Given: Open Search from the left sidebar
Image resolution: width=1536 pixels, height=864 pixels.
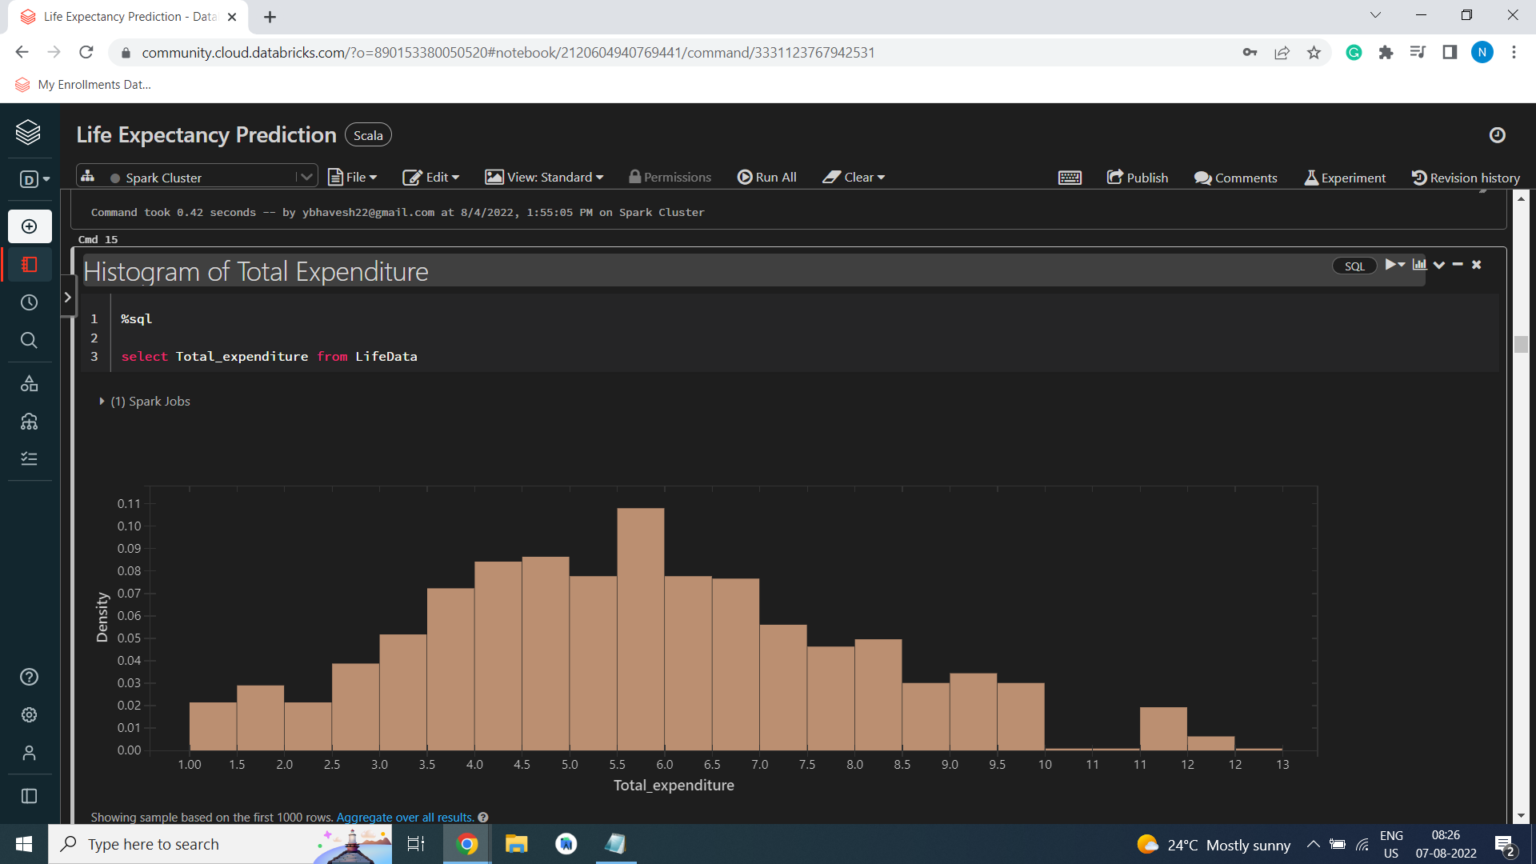Looking at the screenshot, I should (29, 339).
